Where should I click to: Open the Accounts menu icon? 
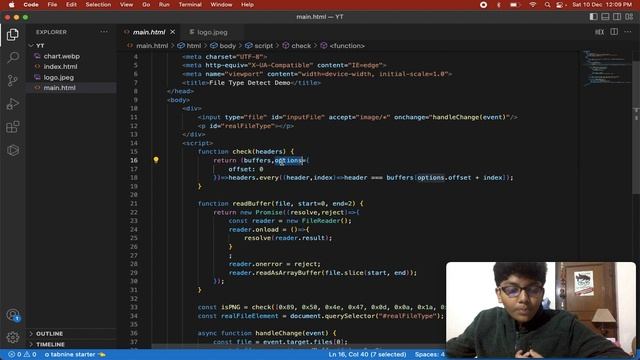pyautogui.click(x=13, y=315)
